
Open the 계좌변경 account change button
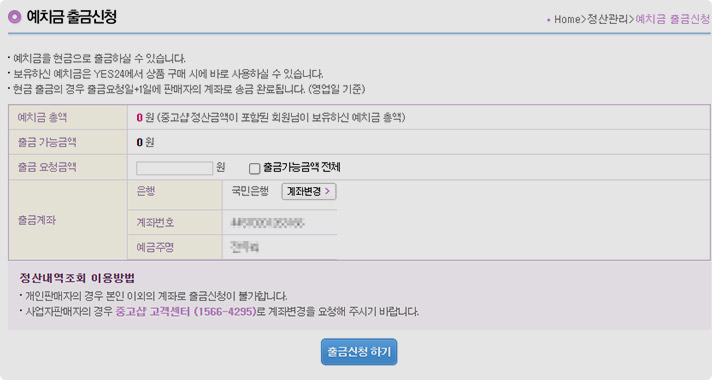coord(309,192)
